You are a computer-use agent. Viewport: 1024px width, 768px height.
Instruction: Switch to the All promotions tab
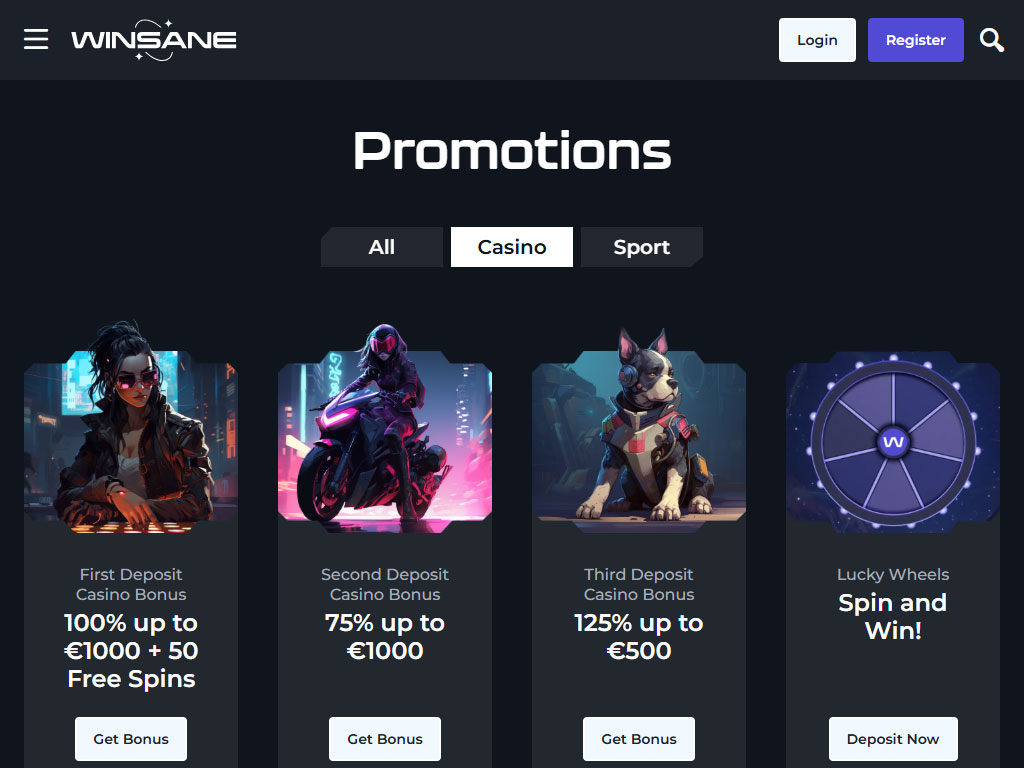[x=382, y=247]
